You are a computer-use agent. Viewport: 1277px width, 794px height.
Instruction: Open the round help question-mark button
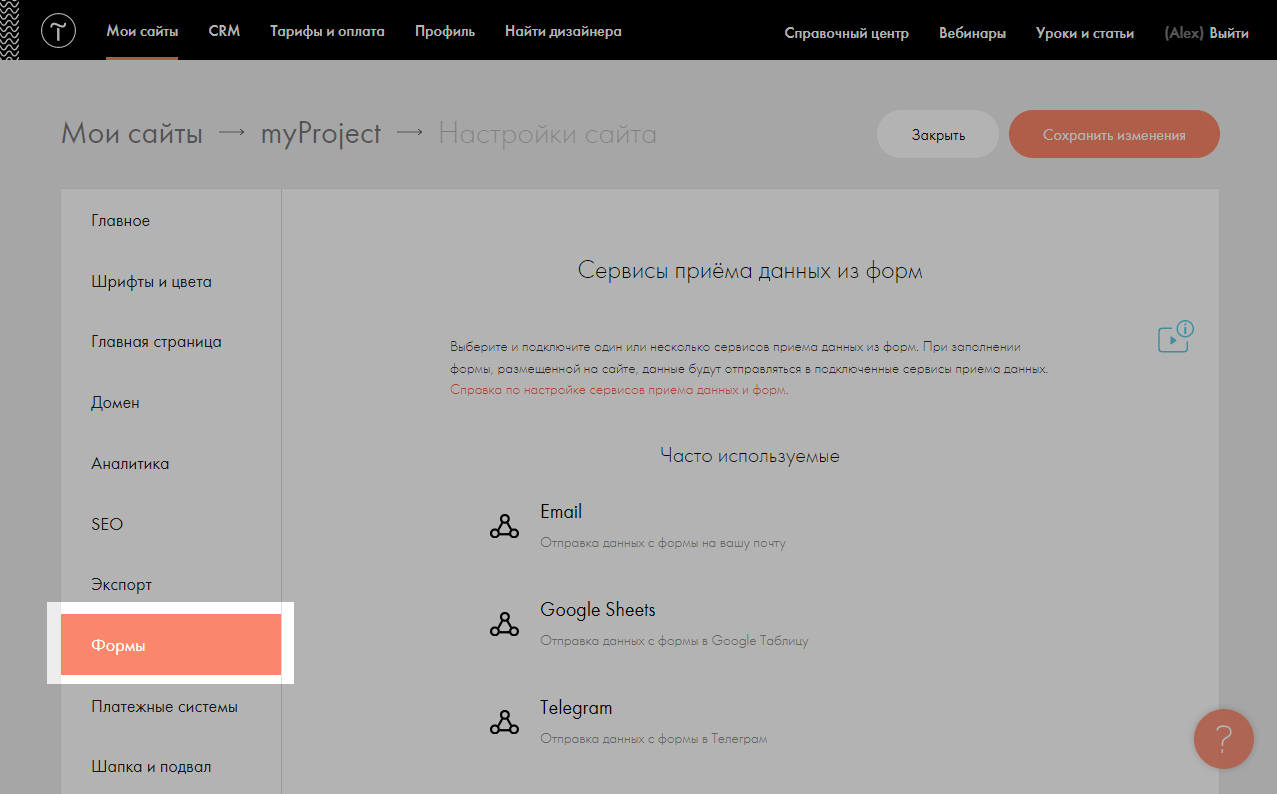click(x=1223, y=739)
